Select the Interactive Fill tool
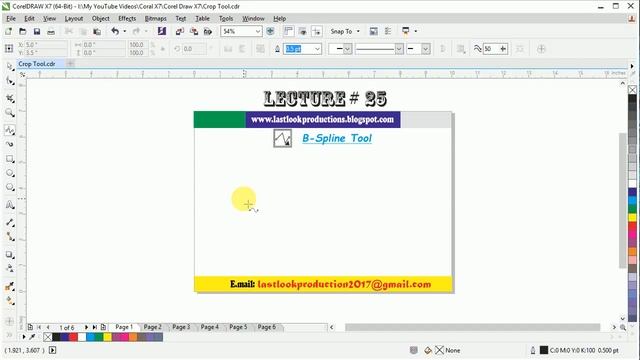The width and height of the screenshot is (640, 360). pyautogui.click(x=10, y=301)
